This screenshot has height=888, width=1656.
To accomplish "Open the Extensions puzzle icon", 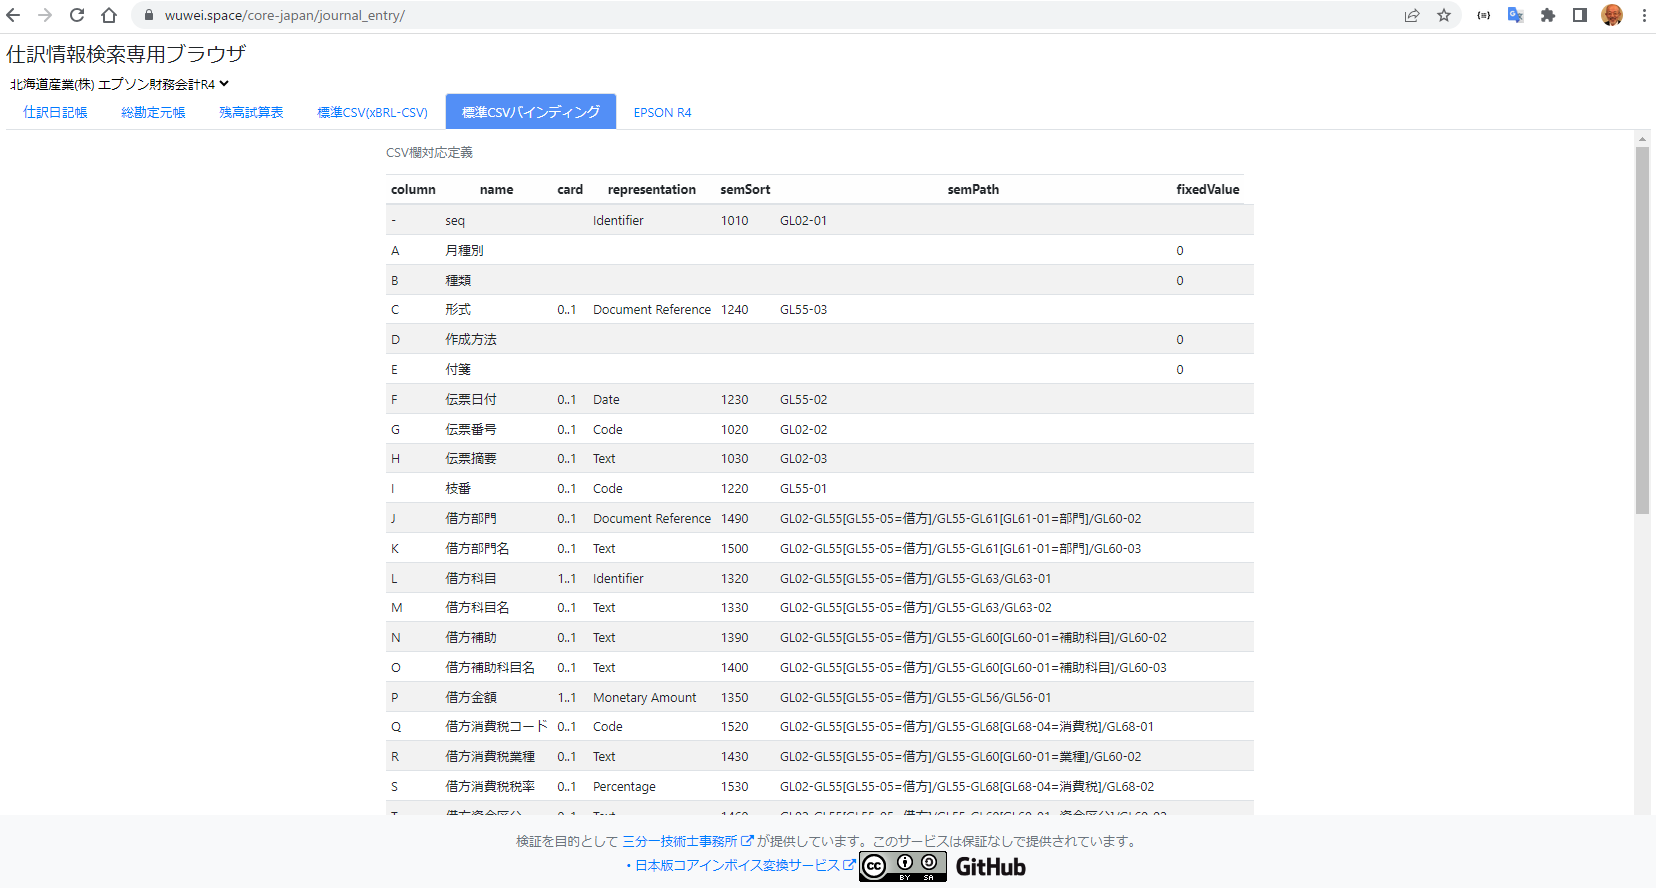I will (1547, 15).
